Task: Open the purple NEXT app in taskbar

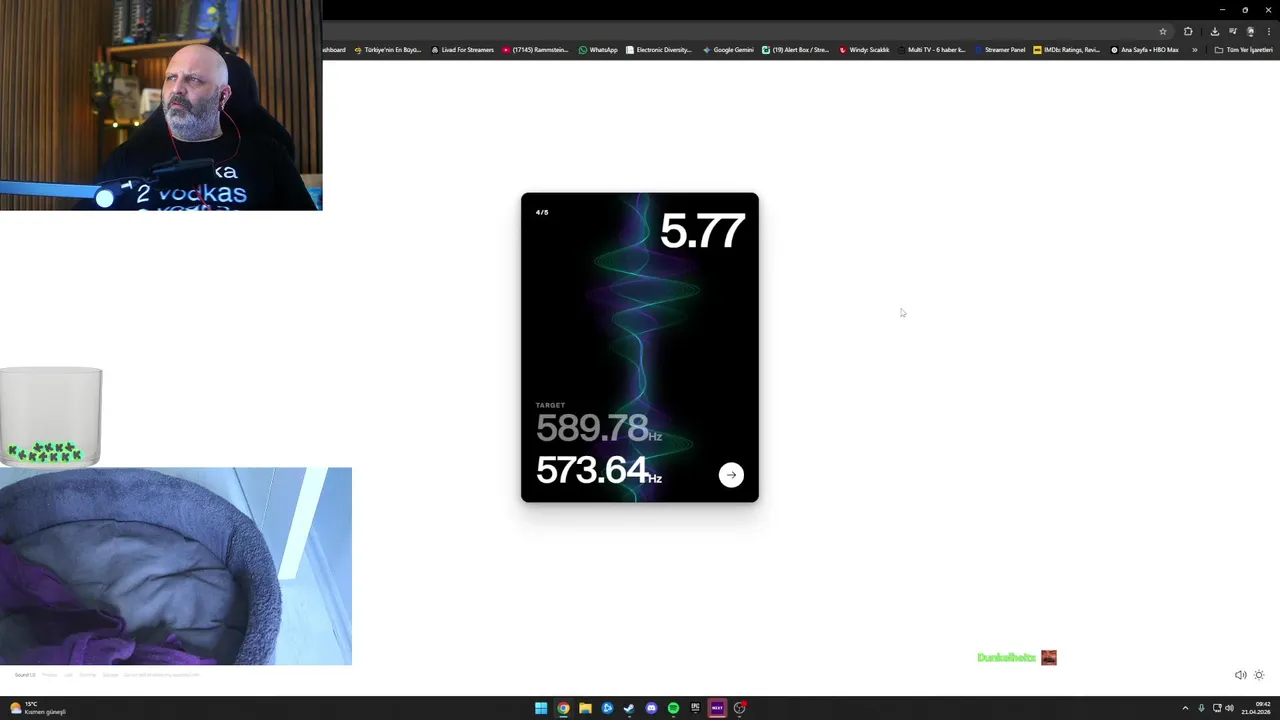Action: click(717, 708)
